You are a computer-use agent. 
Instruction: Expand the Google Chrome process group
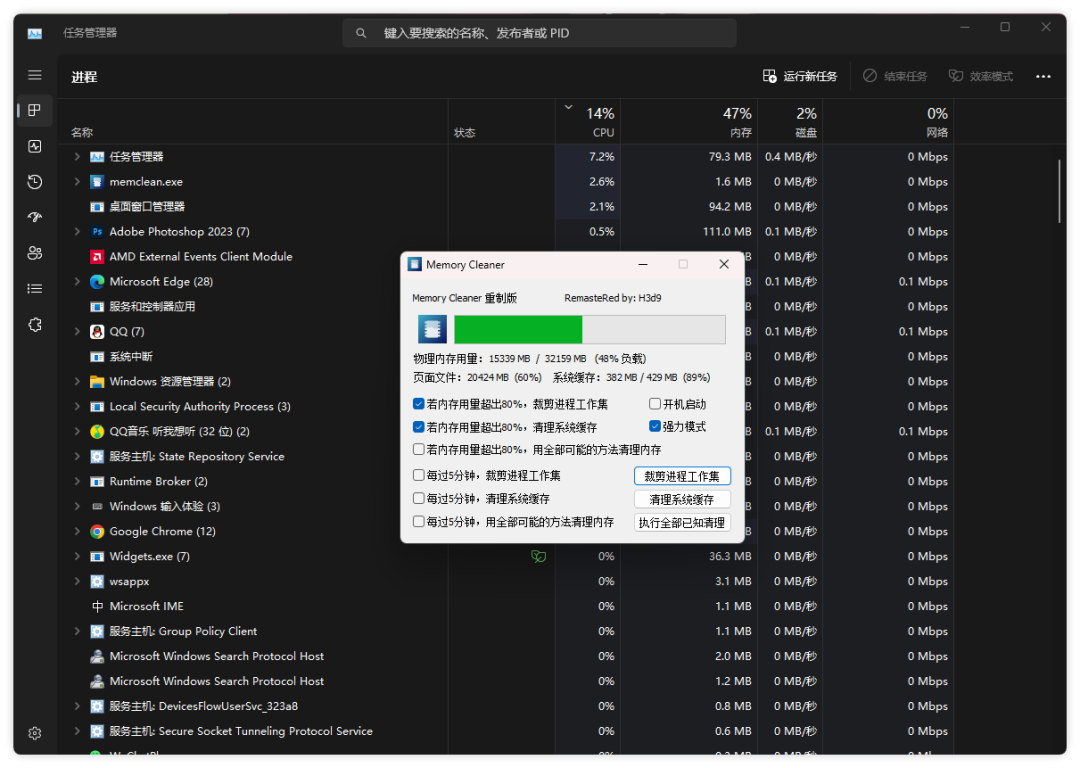coord(77,532)
